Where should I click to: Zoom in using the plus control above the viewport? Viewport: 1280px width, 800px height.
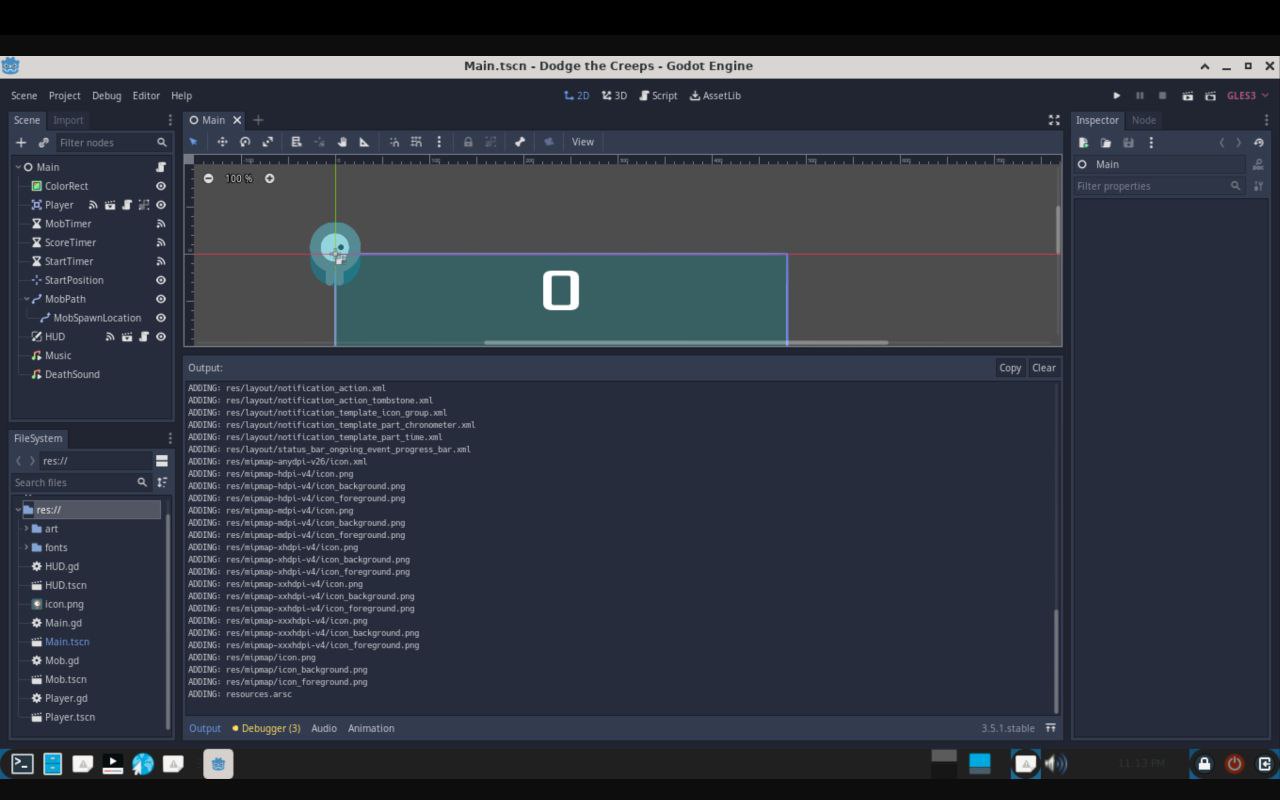[269, 178]
